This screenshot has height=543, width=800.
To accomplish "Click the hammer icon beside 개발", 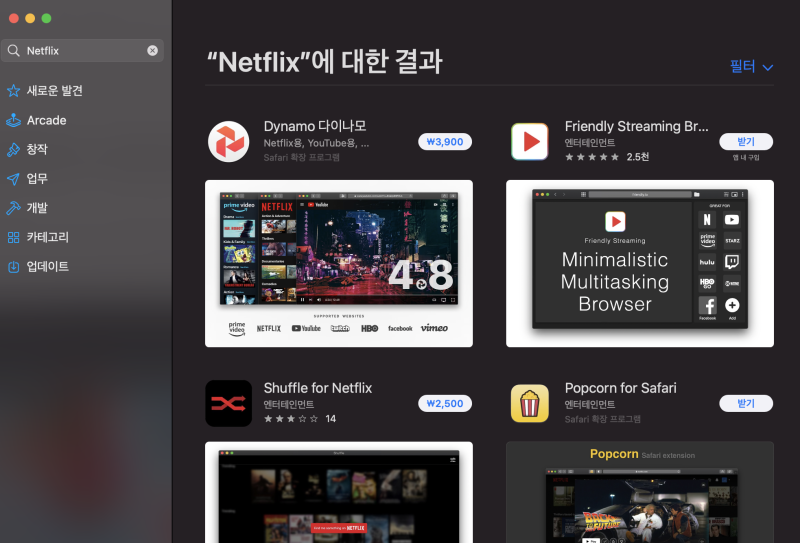I will (x=13, y=208).
